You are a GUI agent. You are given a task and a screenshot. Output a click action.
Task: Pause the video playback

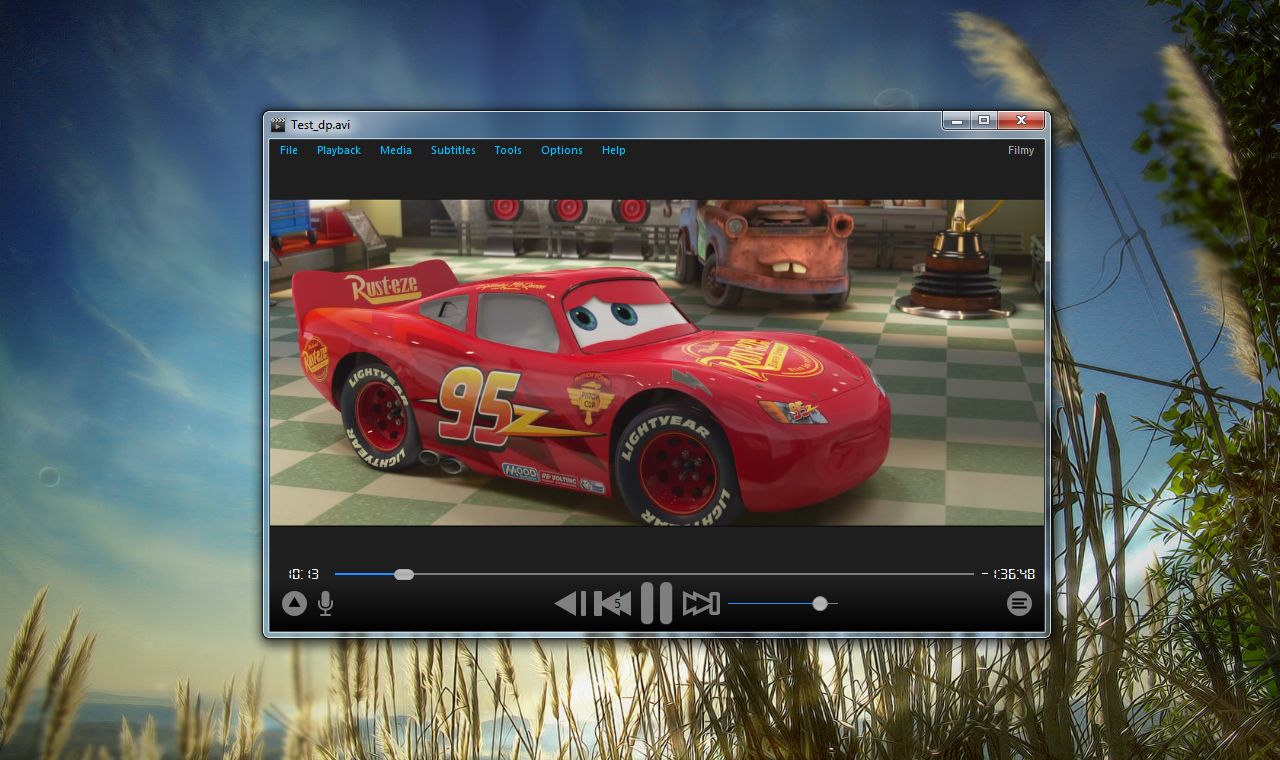[656, 603]
